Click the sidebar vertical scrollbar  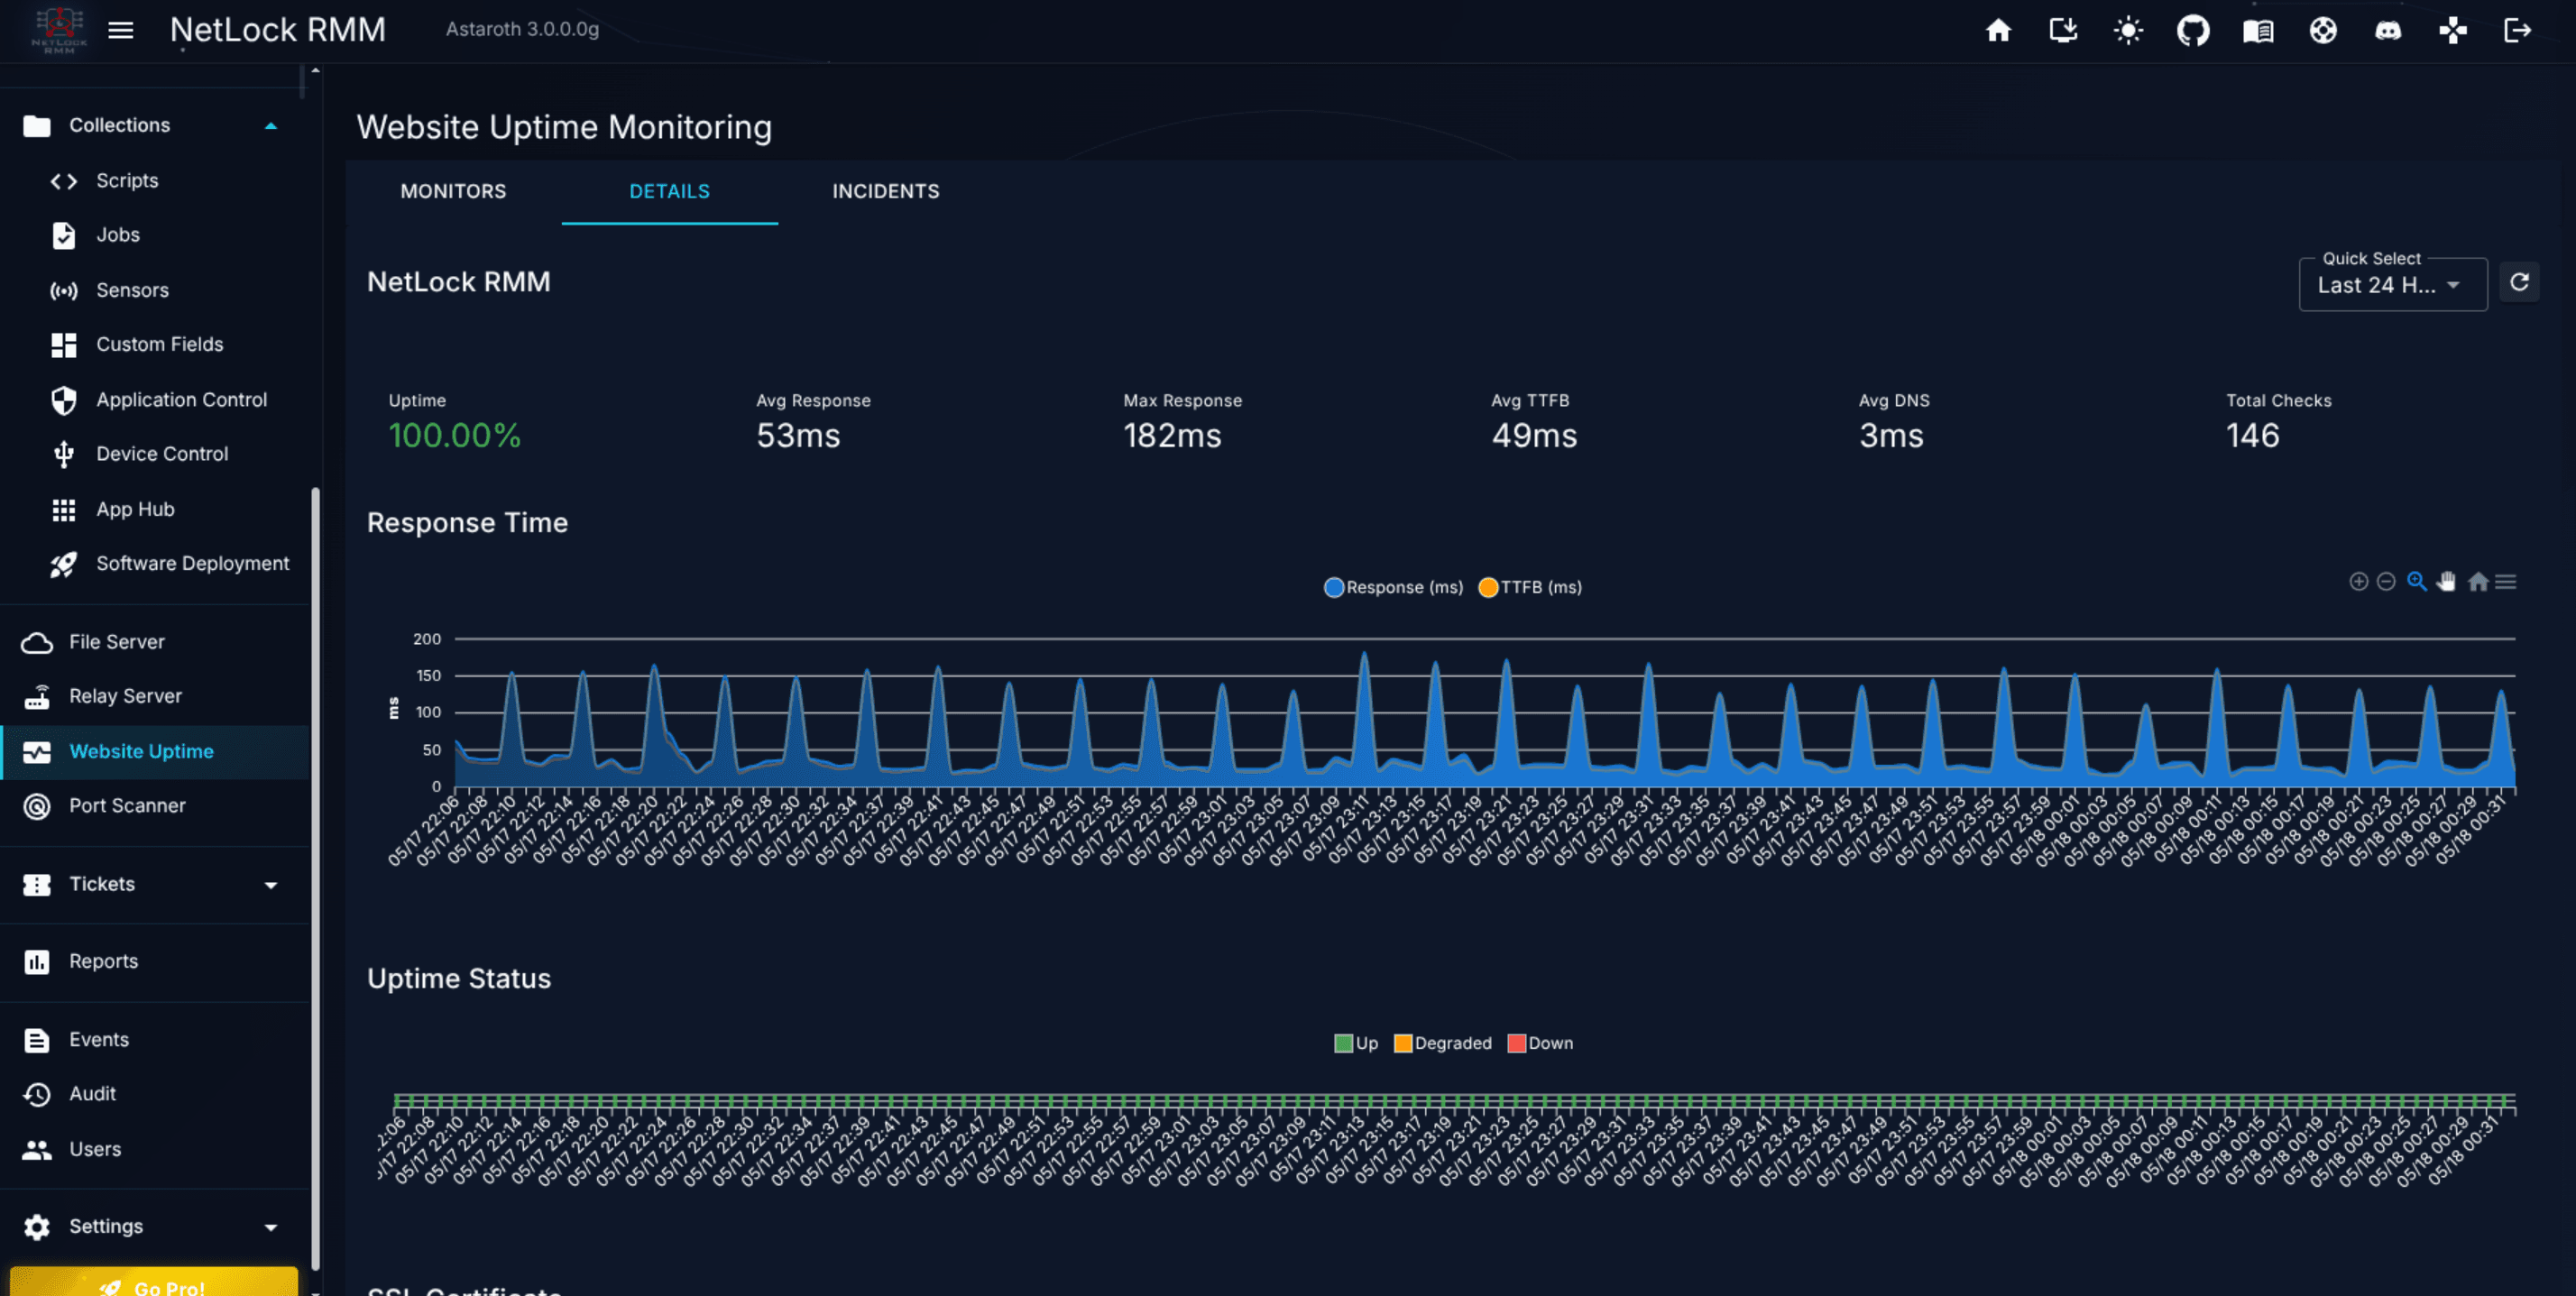coord(315,878)
